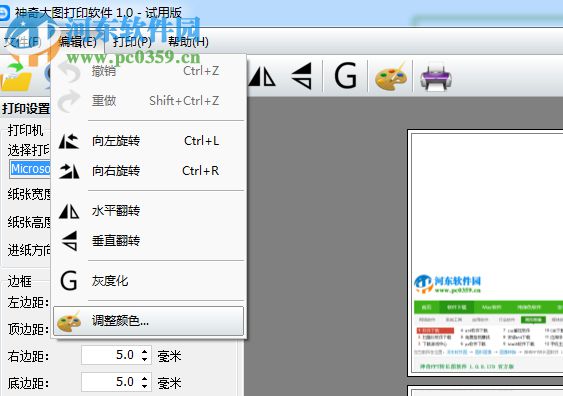
Task: Choose 撤销 undo from the Edit menu
Action: point(149,71)
